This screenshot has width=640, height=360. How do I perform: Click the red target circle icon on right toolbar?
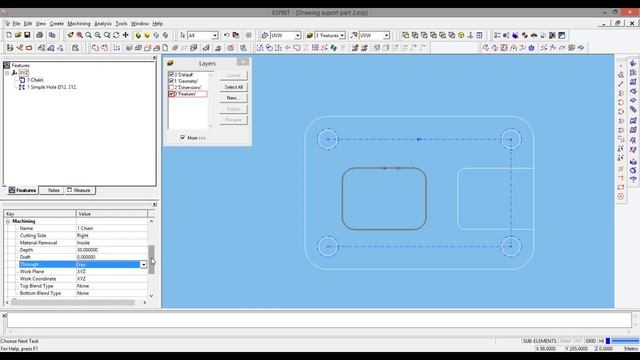621,197
